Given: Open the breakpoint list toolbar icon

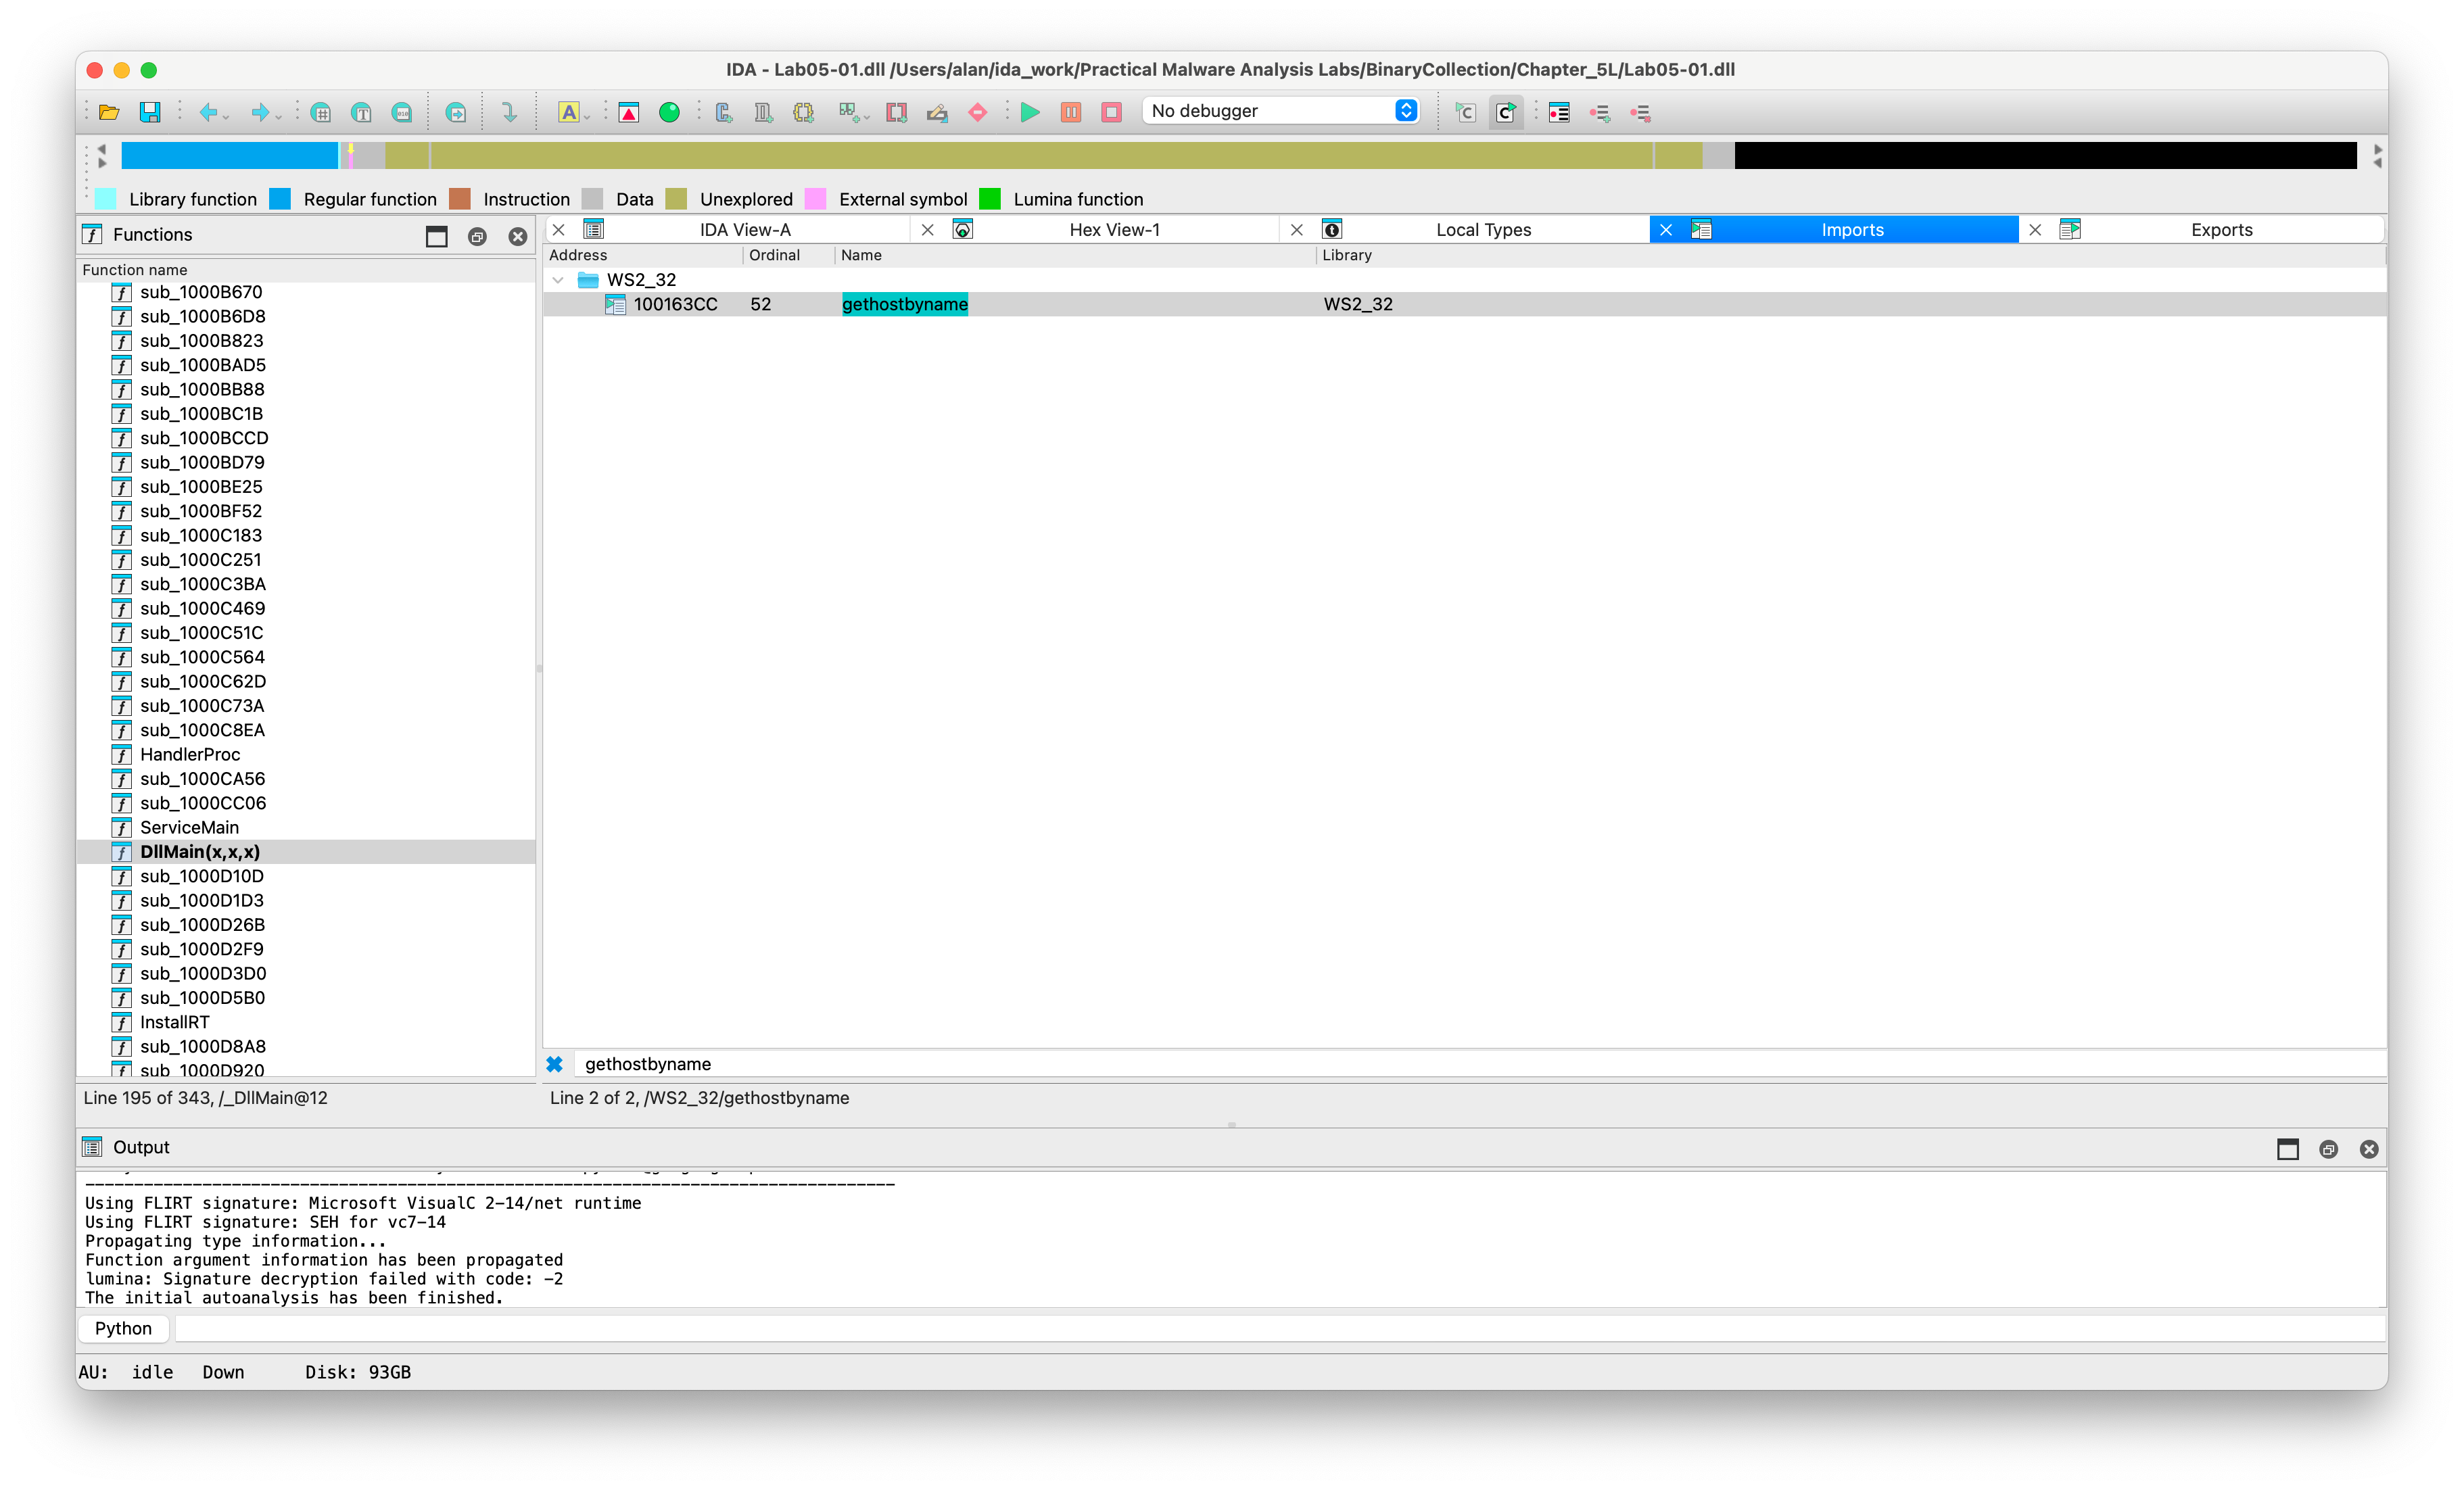Looking at the screenshot, I should (1559, 112).
